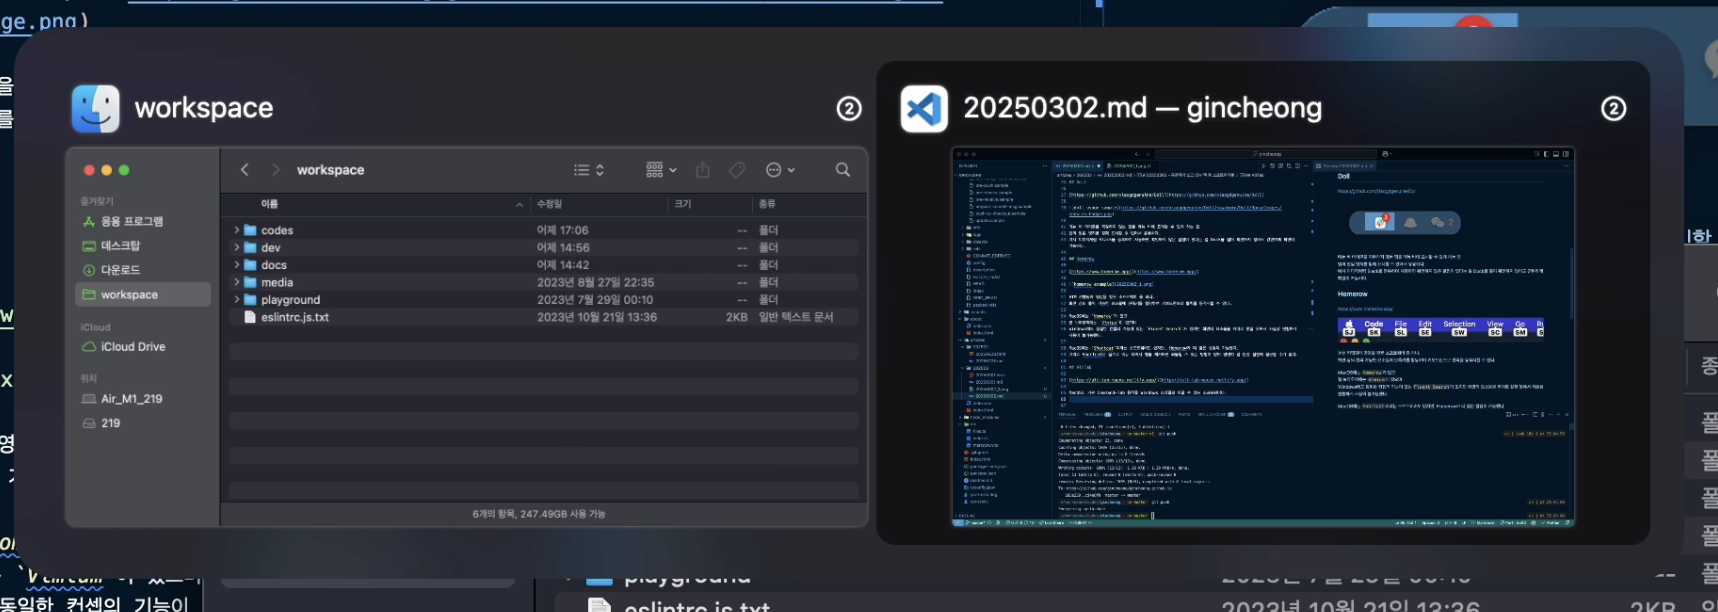Select workspace in Finder sidebar
1718x612 pixels.
point(143,294)
